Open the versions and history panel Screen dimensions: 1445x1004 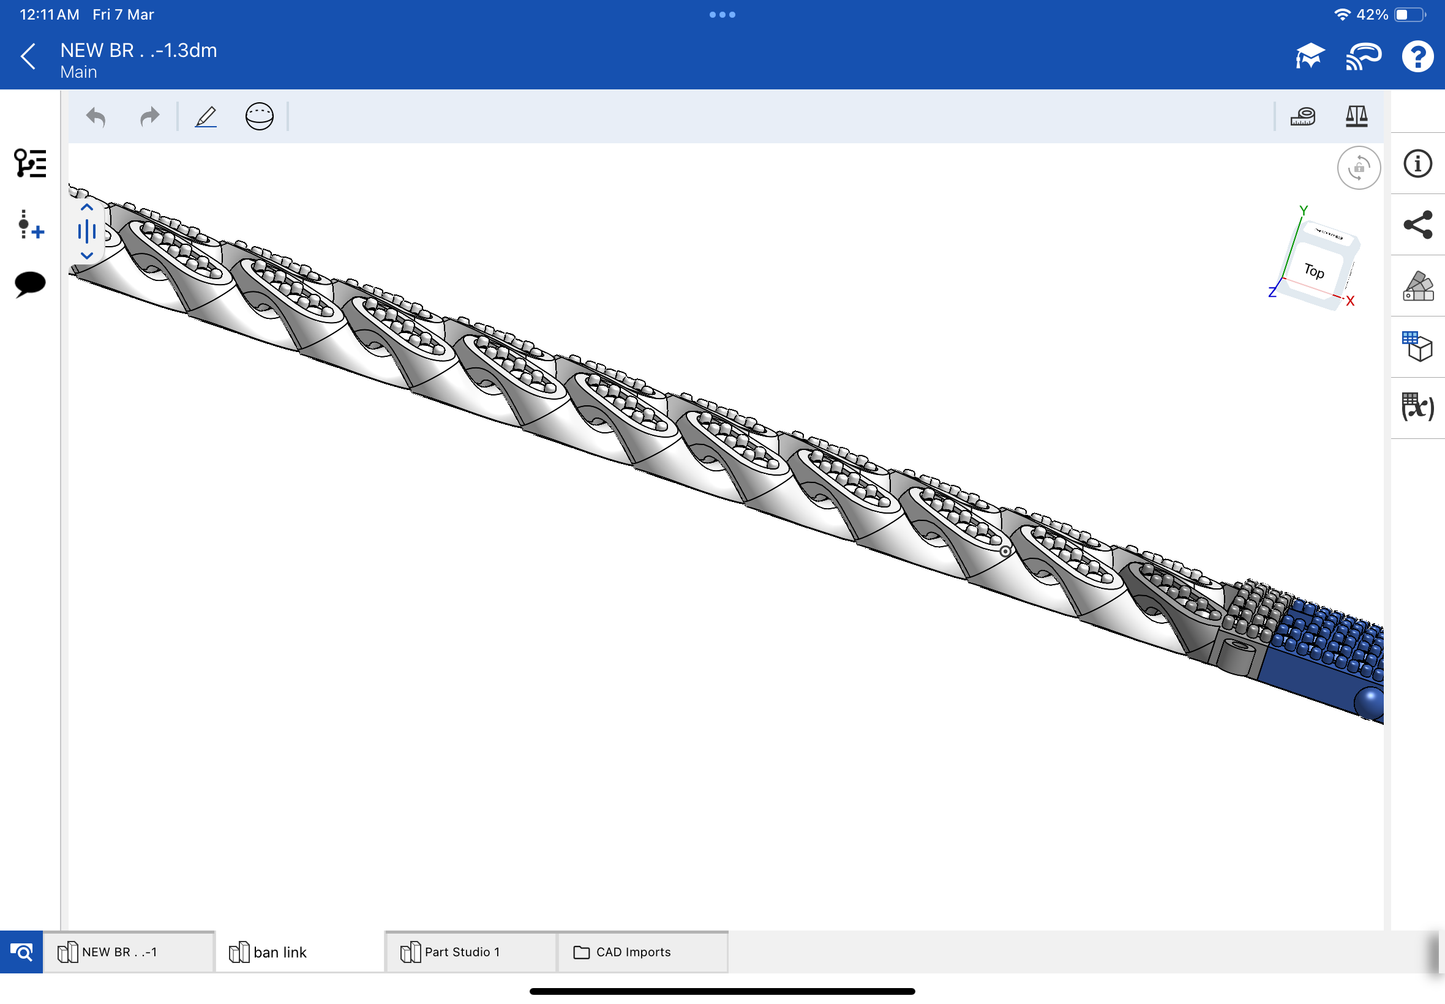30,163
